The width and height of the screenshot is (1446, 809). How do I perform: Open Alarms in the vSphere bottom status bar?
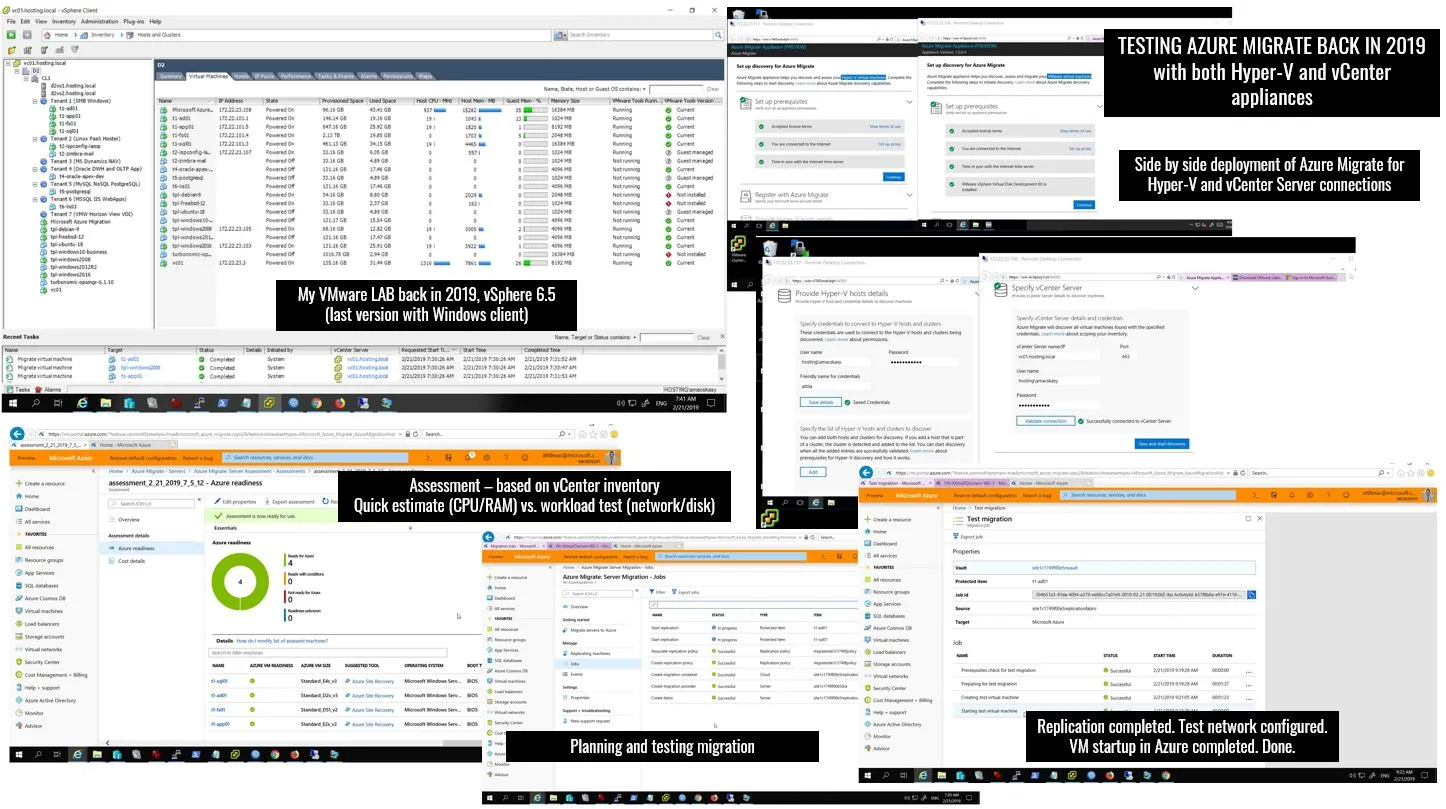coord(50,389)
